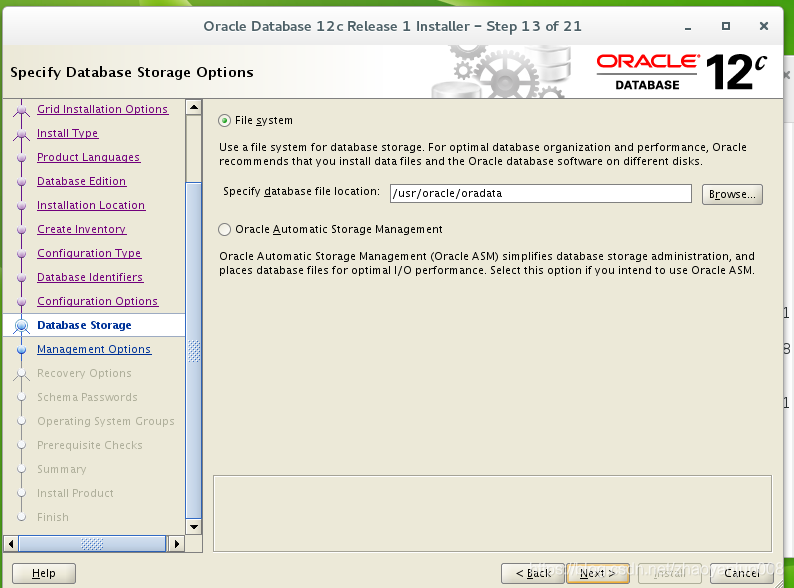Click step bullet beside Database Edition

coord(21,181)
